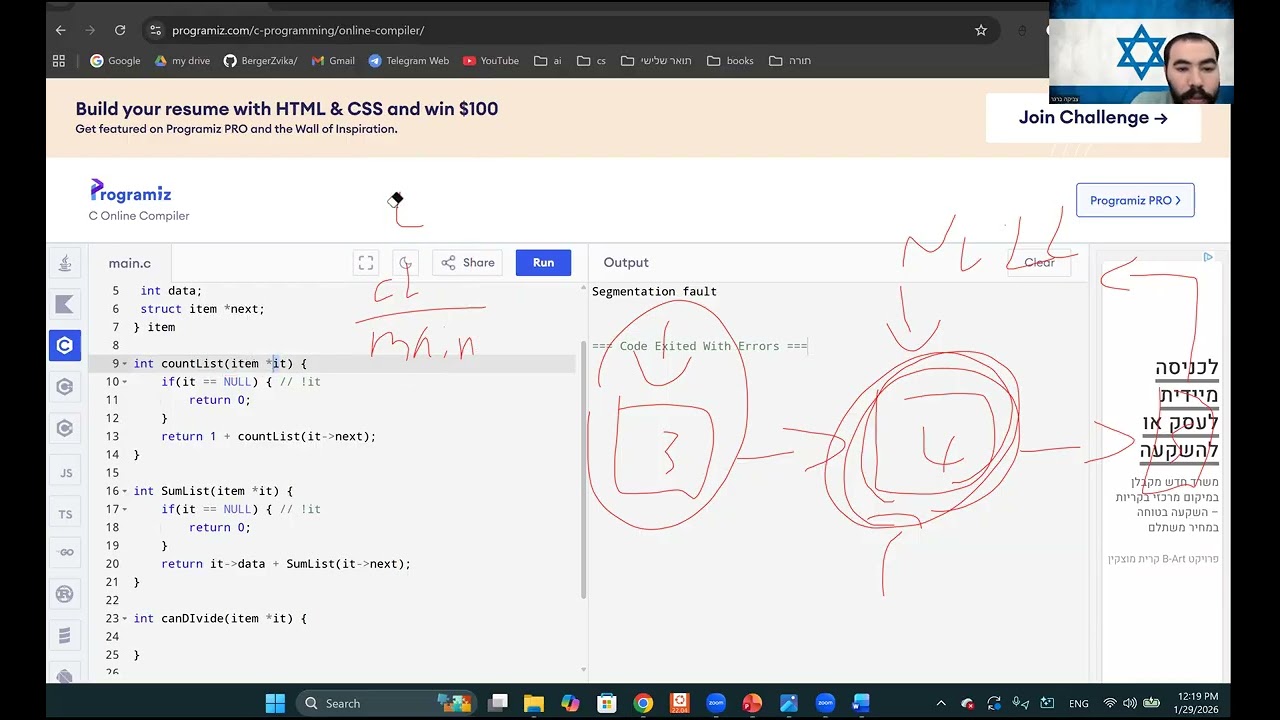Click line 13 countList return statement
1280x720 pixels.
[268, 437]
